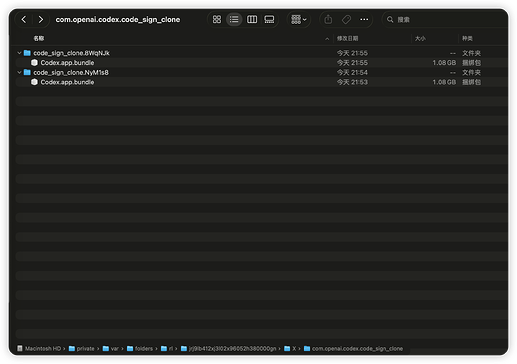
Task: Click bundle icon dated 今天 21:55
Action: [x=34, y=62]
